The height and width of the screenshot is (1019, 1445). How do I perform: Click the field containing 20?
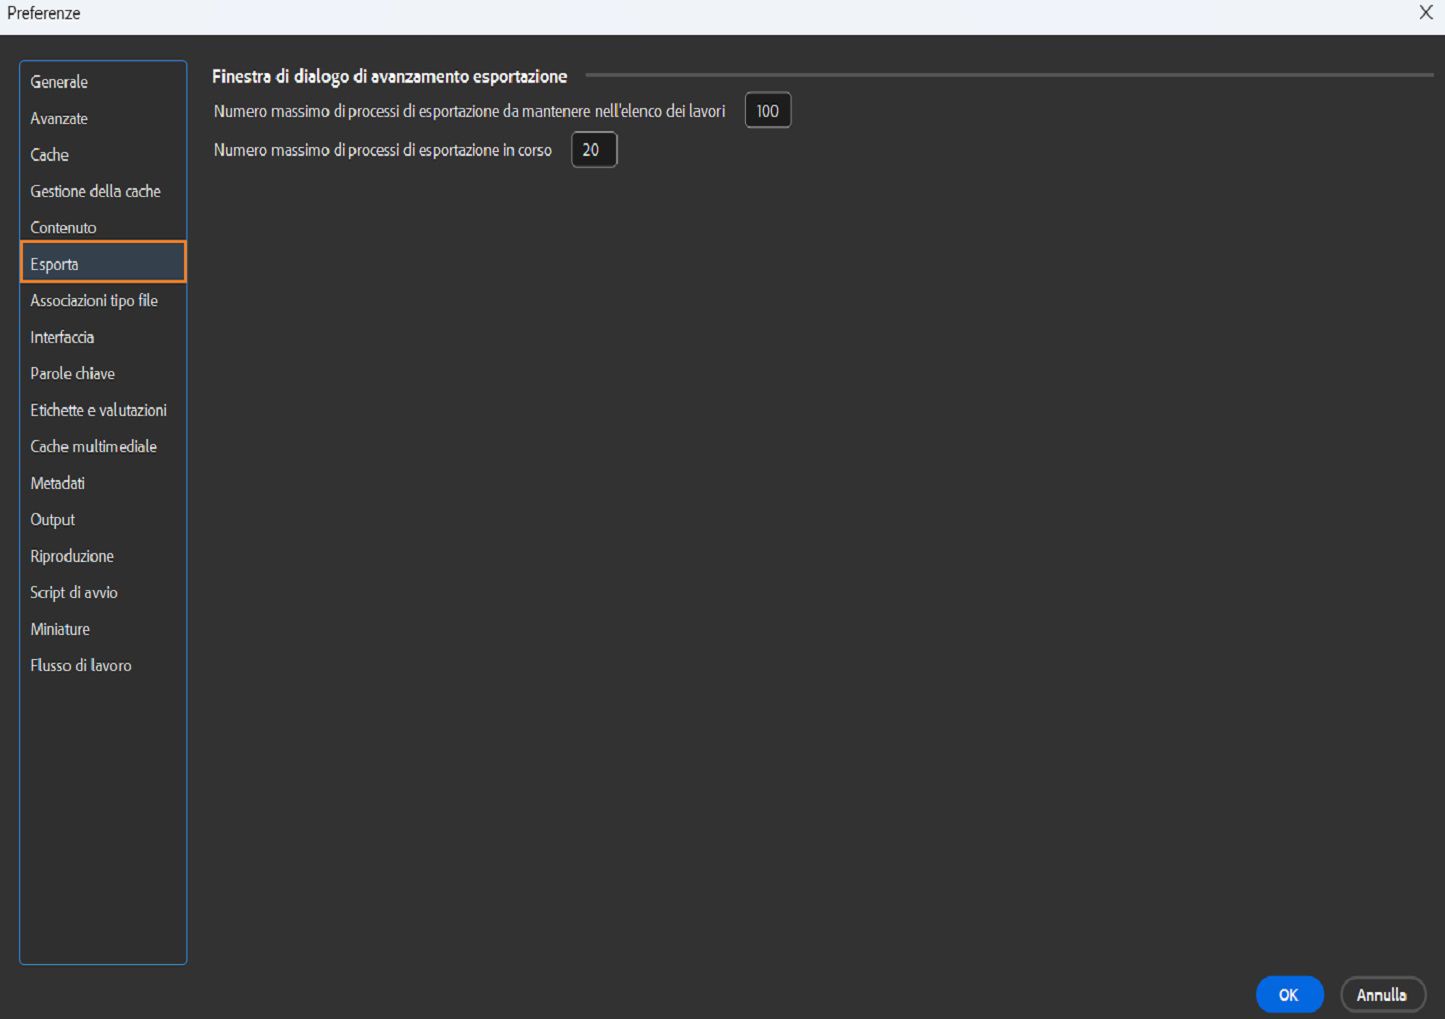pyautogui.click(x=594, y=150)
